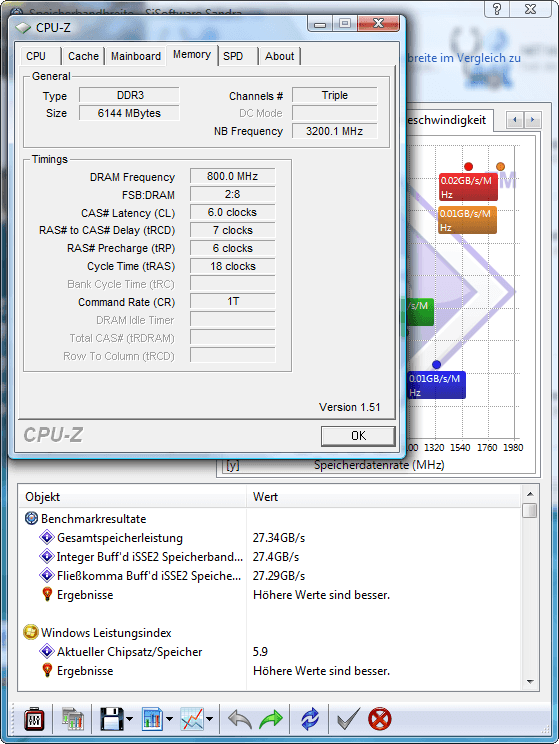Click the options sliders icon in toolbar
Viewport: 559px width, 744px height.
[34, 719]
